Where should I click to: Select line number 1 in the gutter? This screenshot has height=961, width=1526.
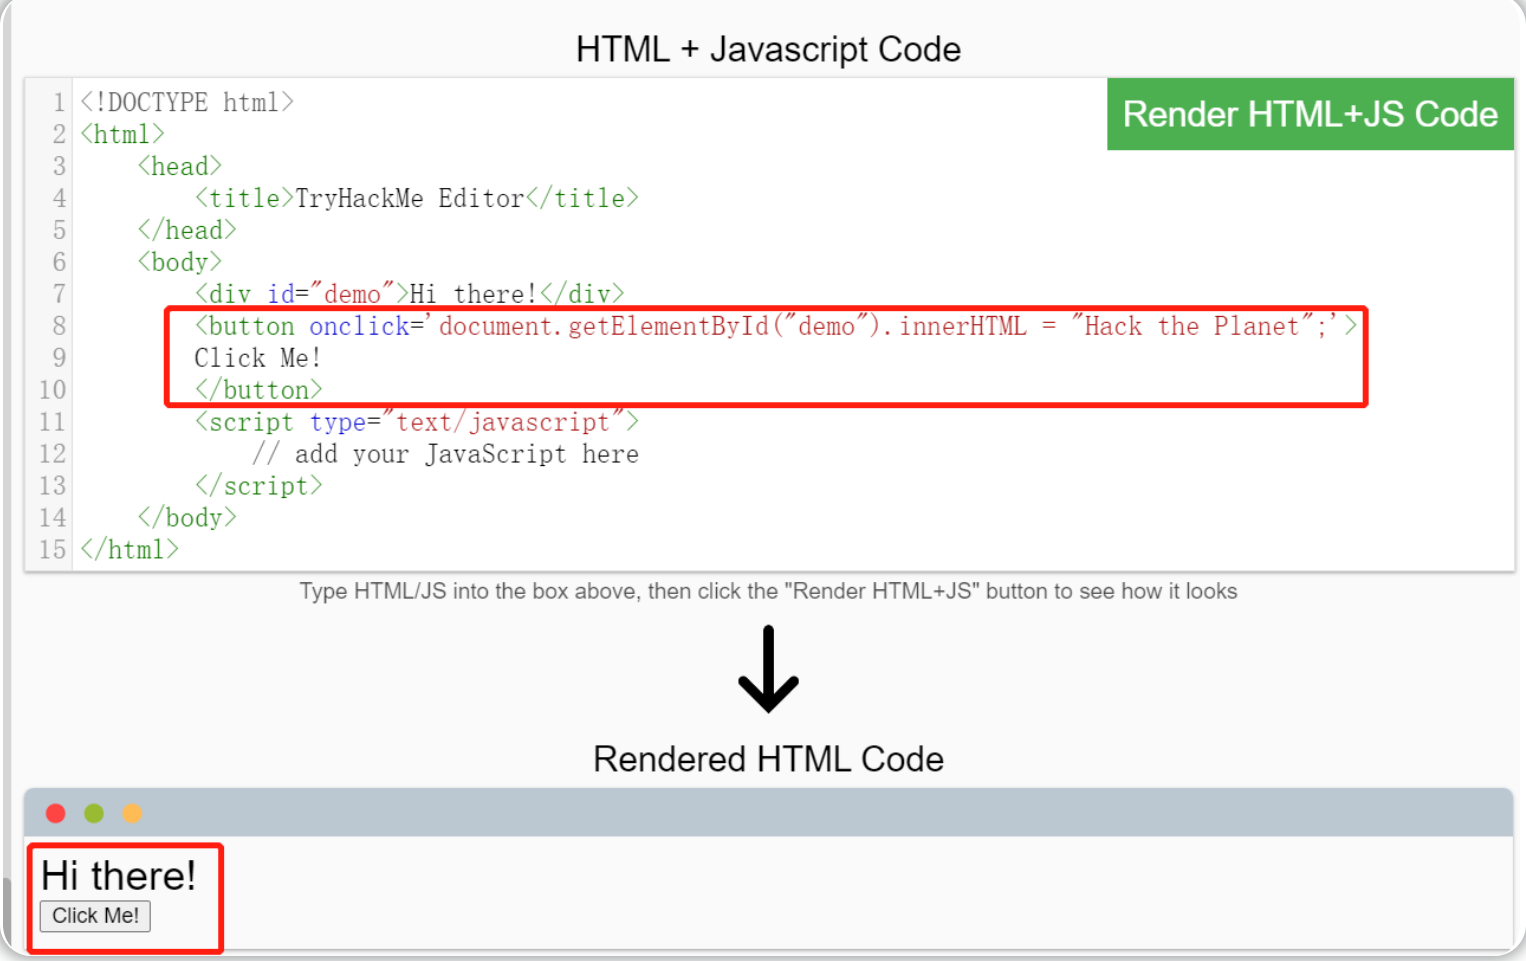tap(59, 102)
